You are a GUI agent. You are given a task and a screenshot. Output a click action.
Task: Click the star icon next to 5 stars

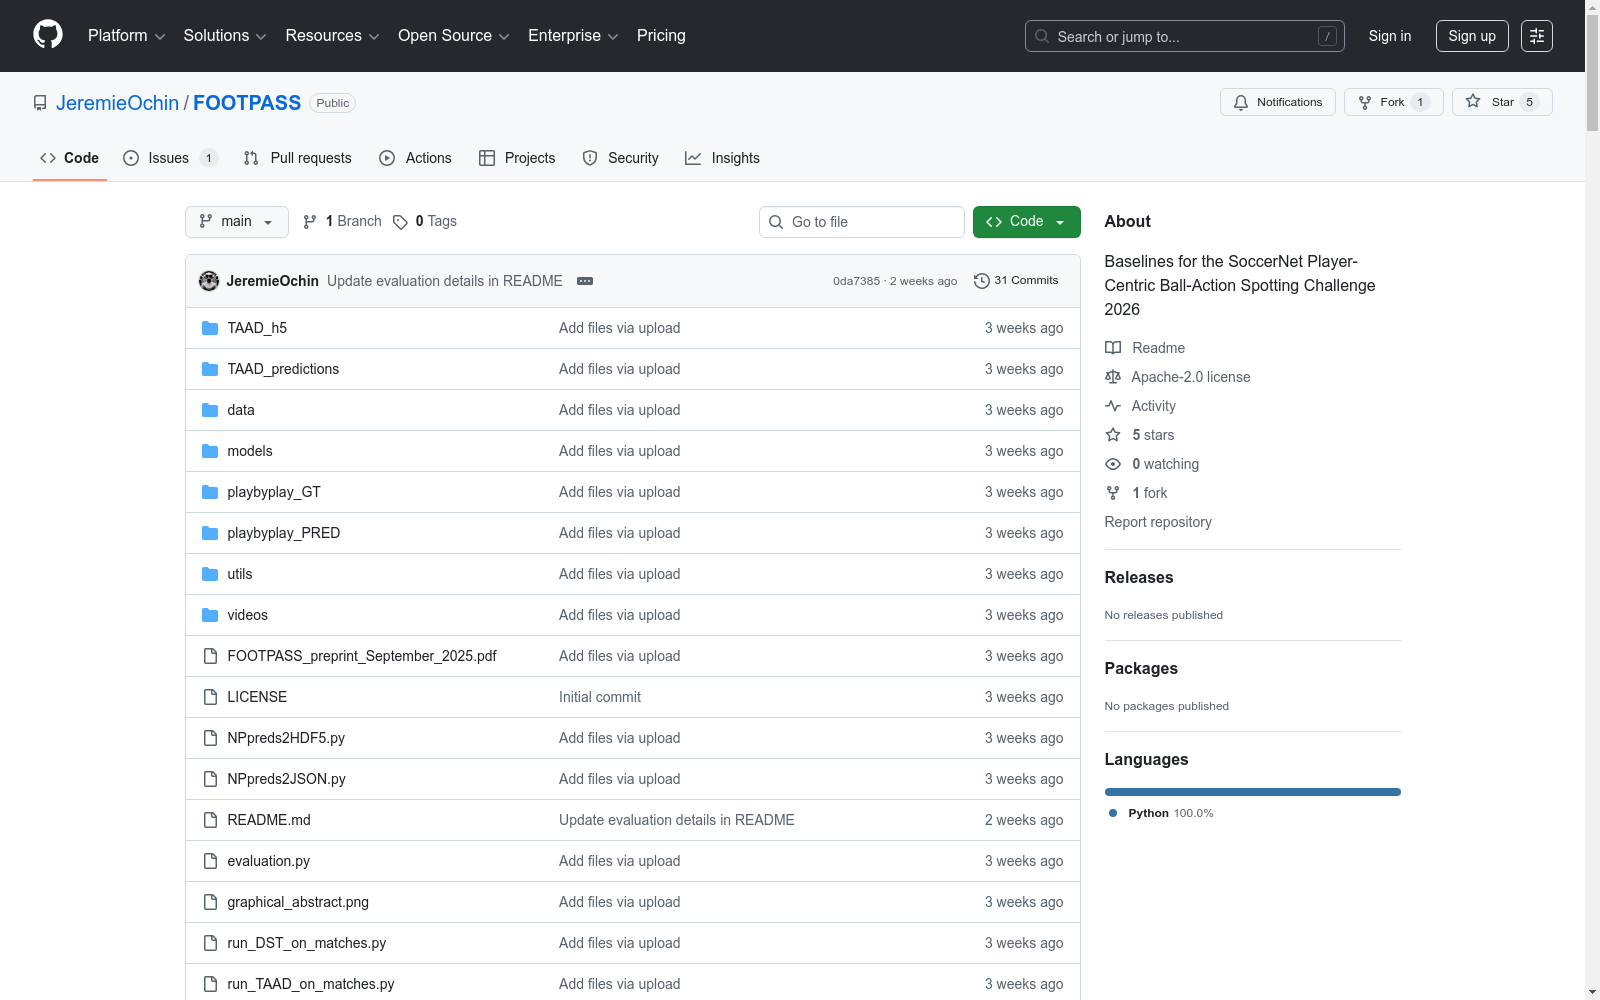tap(1113, 435)
